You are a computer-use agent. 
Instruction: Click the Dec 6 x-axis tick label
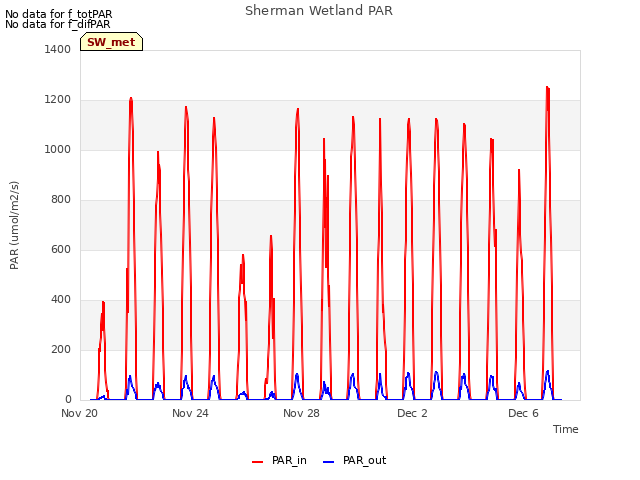[523, 413]
